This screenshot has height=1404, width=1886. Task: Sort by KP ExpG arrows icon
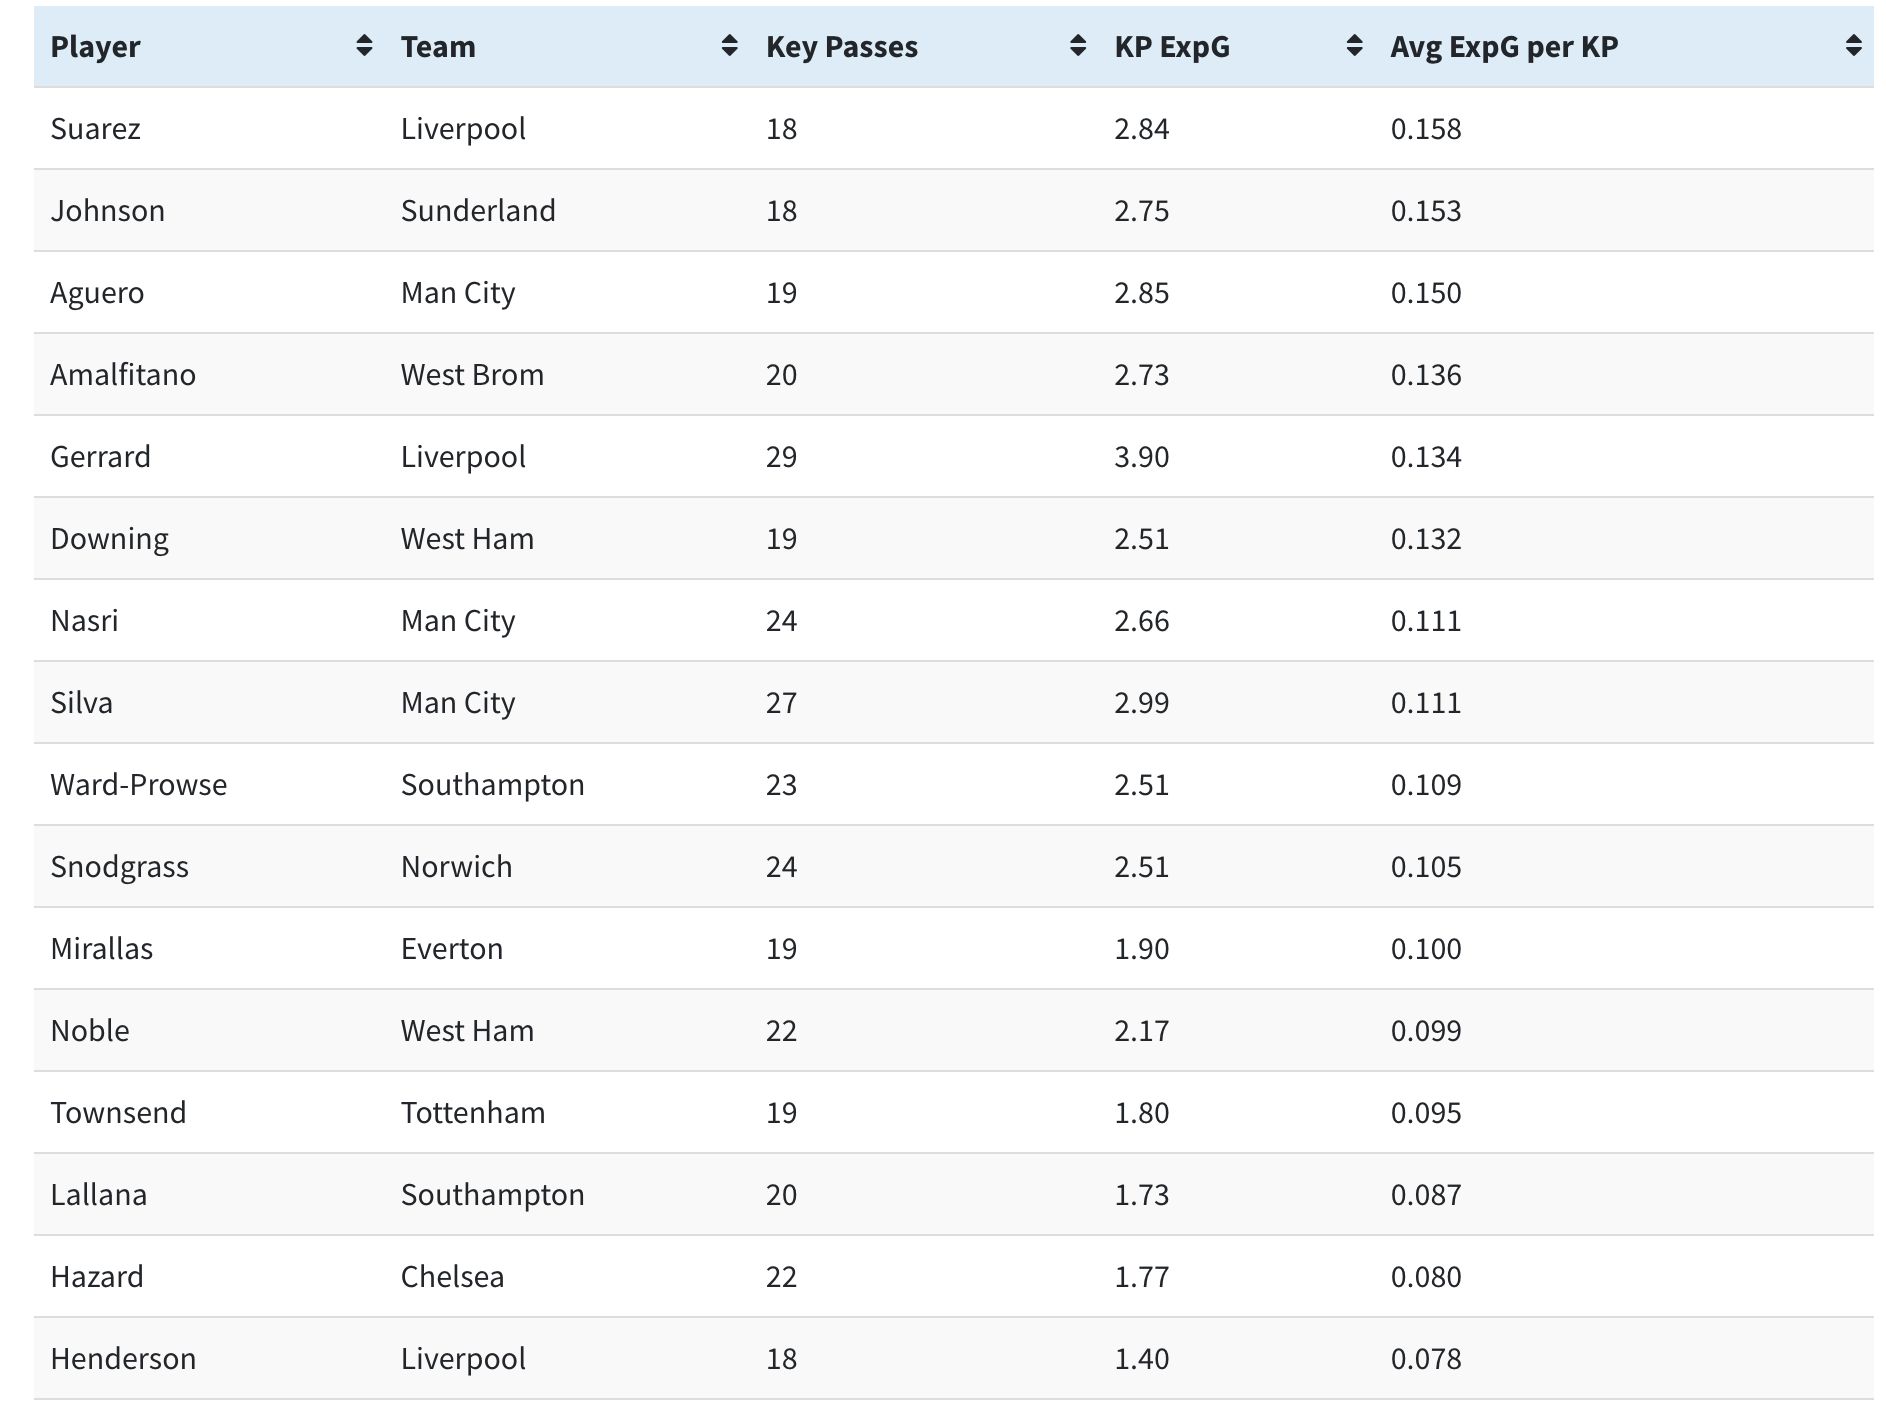click(1354, 46)
